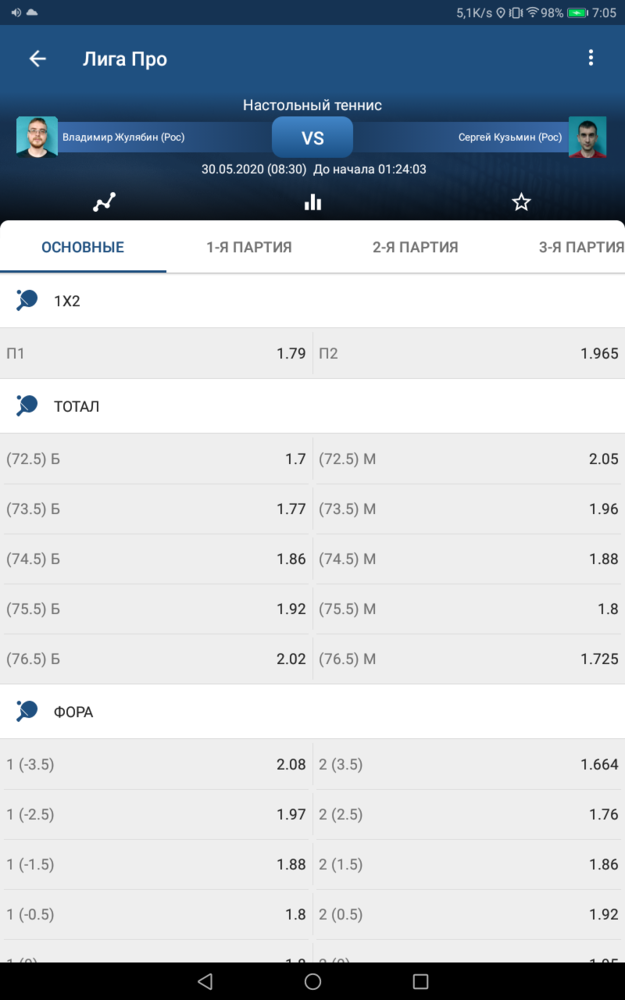
Task: Switch to the 1-Я ПАРТИЯ tab
Action: [249, 247]
